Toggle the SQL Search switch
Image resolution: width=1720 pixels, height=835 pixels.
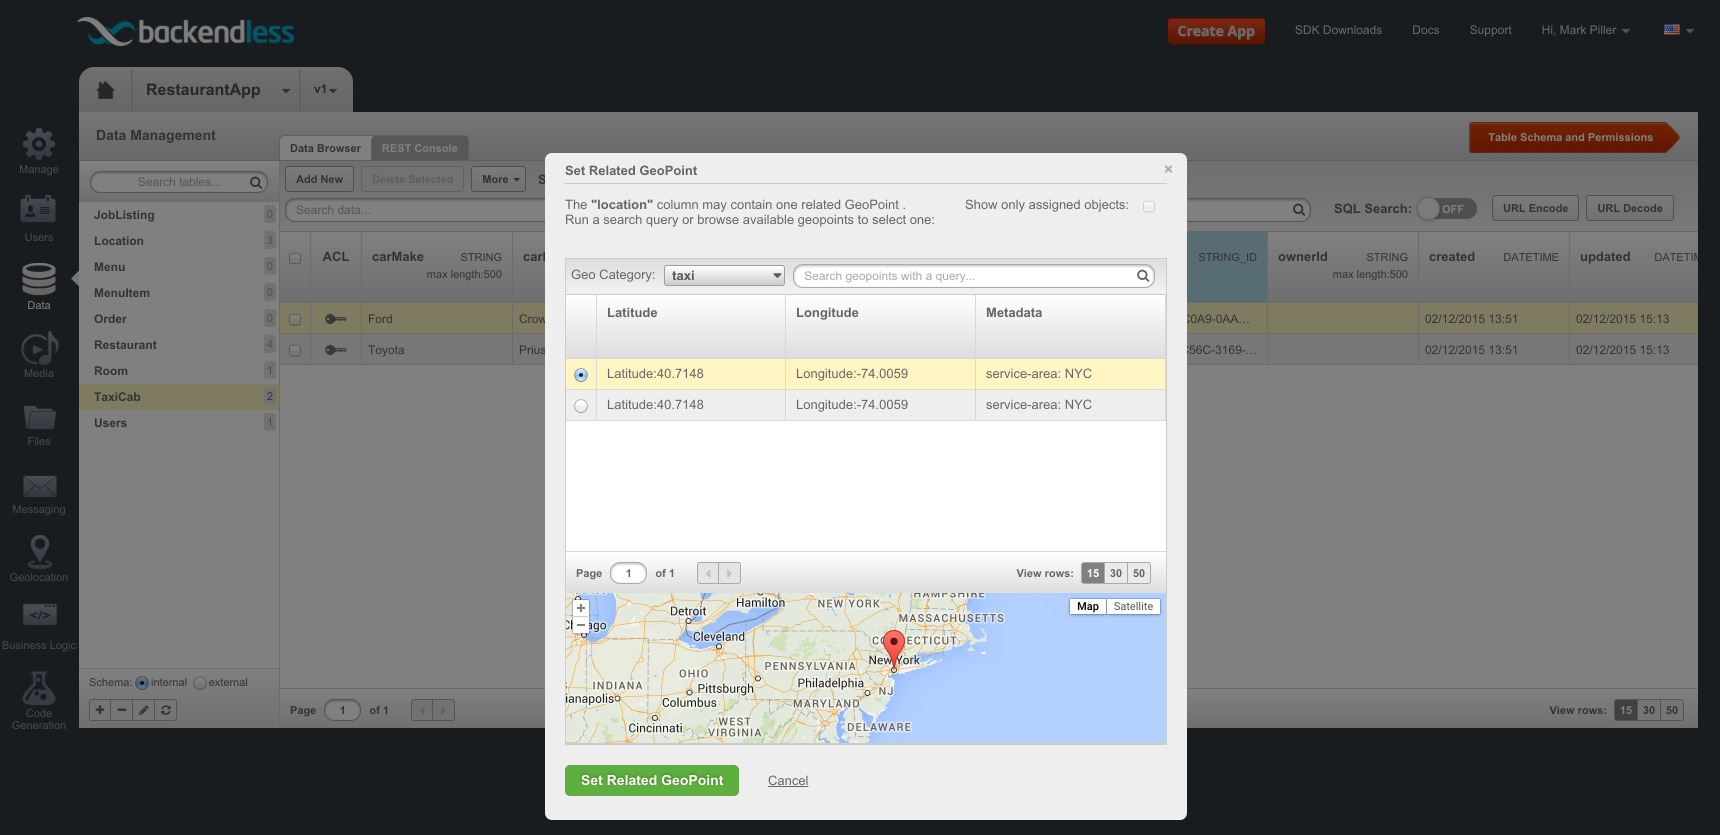[x=1446, y=208]
